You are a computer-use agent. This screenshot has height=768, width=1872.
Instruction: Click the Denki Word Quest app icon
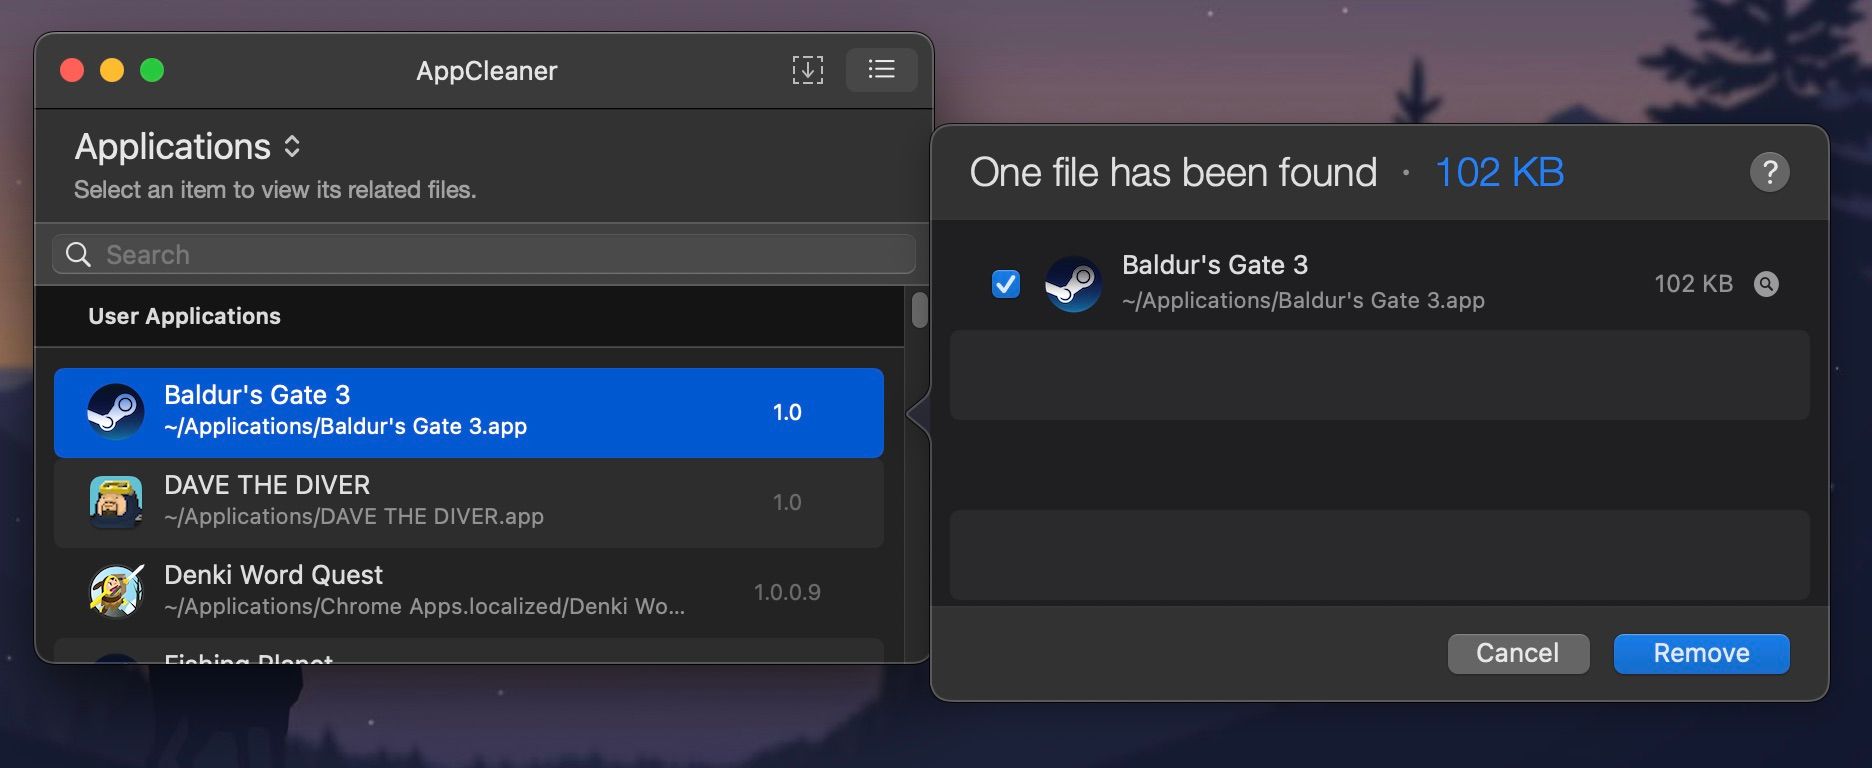(116, 591)
